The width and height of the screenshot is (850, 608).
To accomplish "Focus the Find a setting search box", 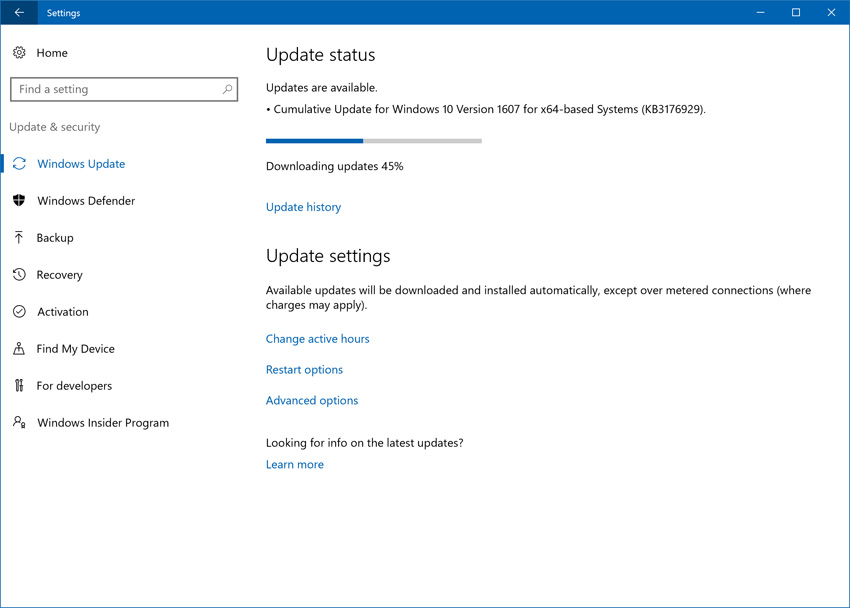I will (115, 89).
